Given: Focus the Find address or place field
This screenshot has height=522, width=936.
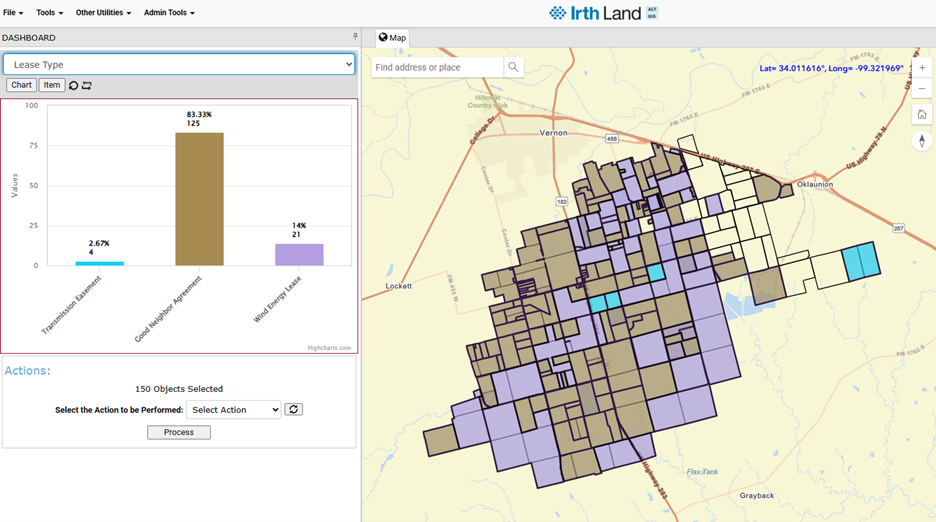Looking at the screenshot, I should click(437, 67).
